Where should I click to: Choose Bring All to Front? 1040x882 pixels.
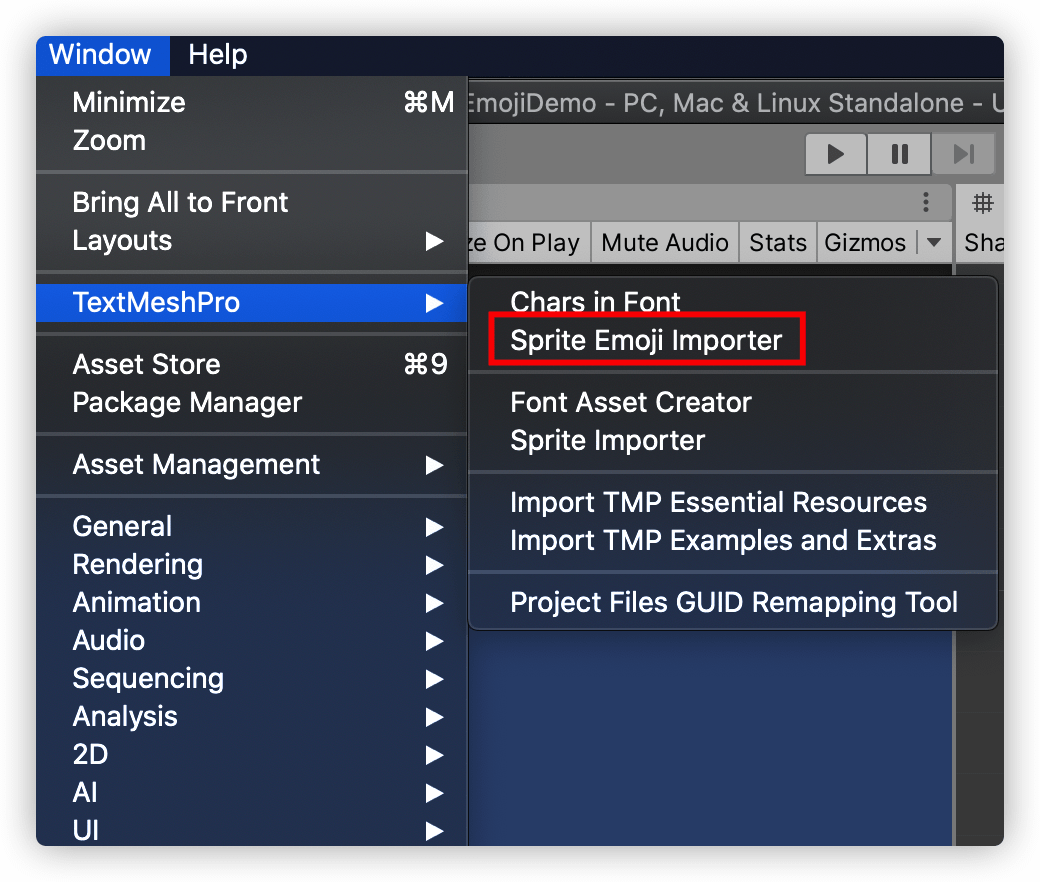[x=252, y=202]
